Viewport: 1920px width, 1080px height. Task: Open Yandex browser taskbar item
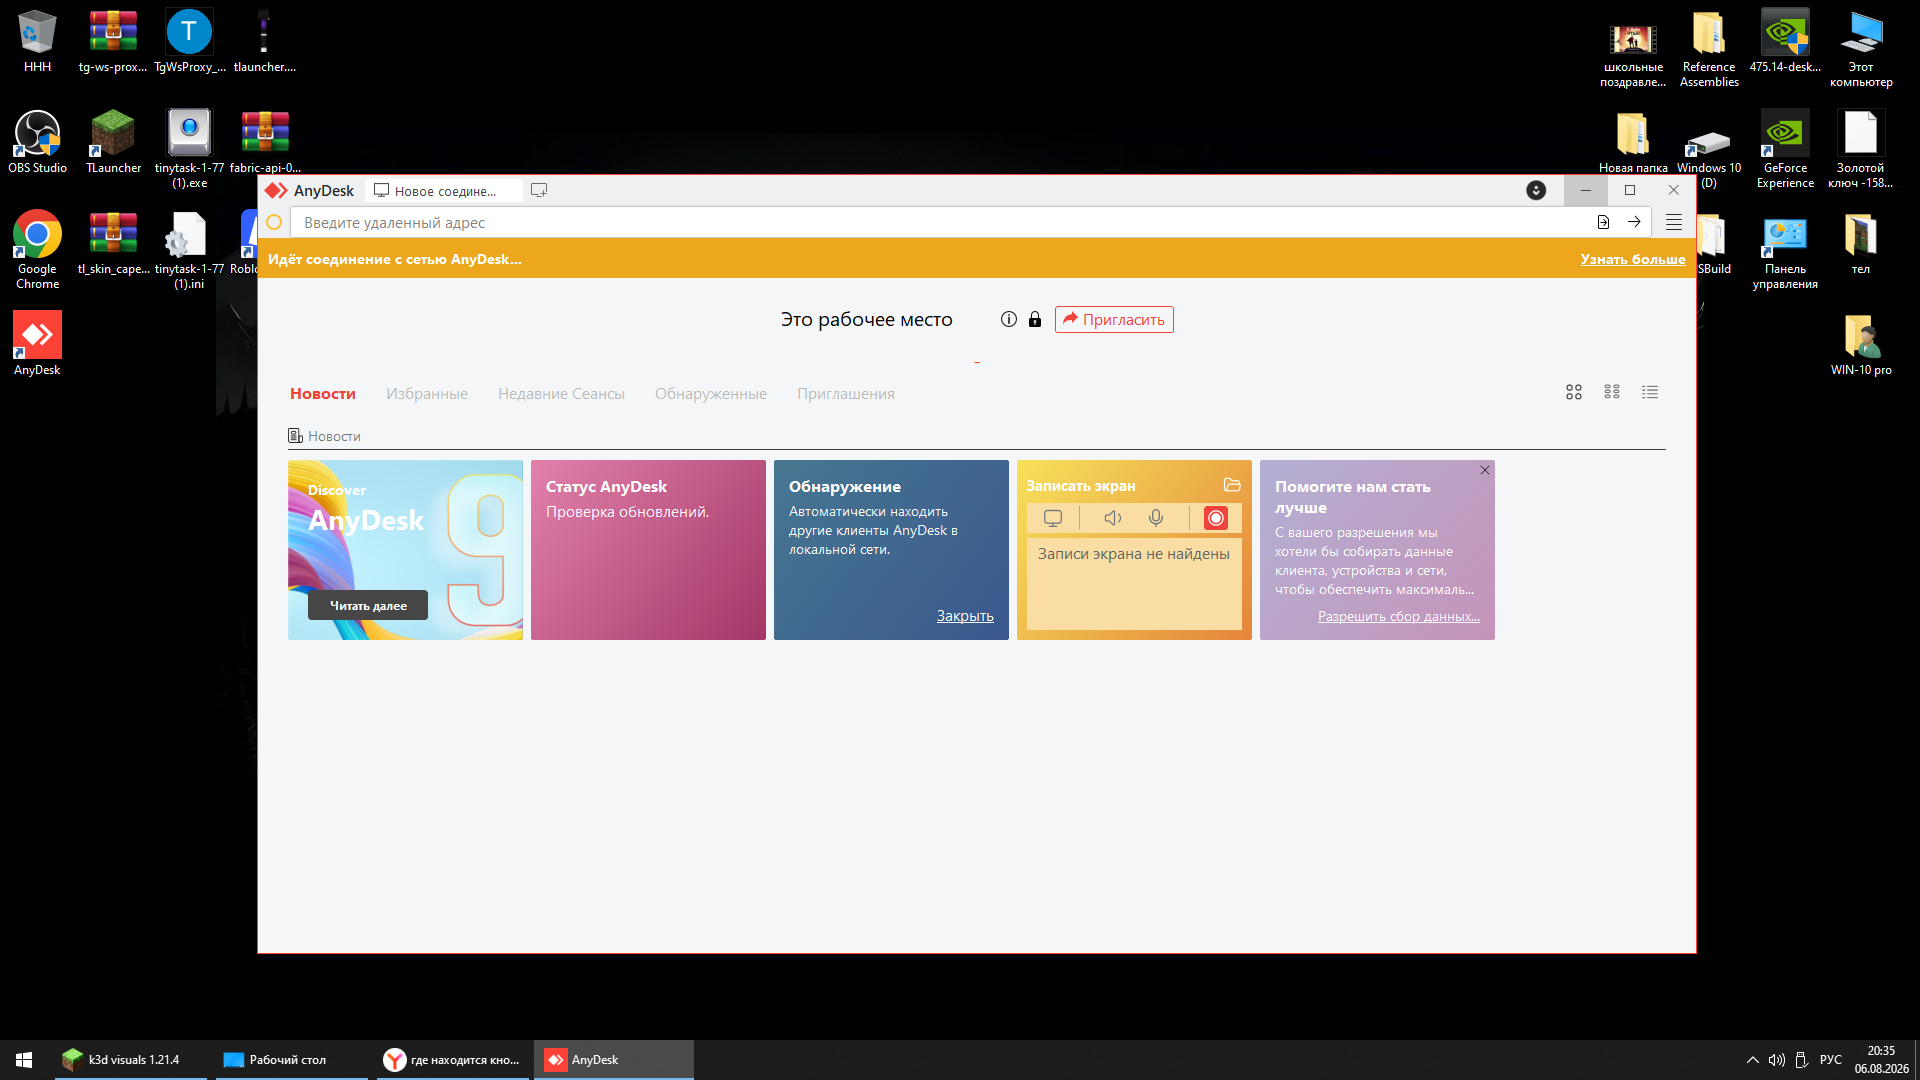tap(452, 1060)
